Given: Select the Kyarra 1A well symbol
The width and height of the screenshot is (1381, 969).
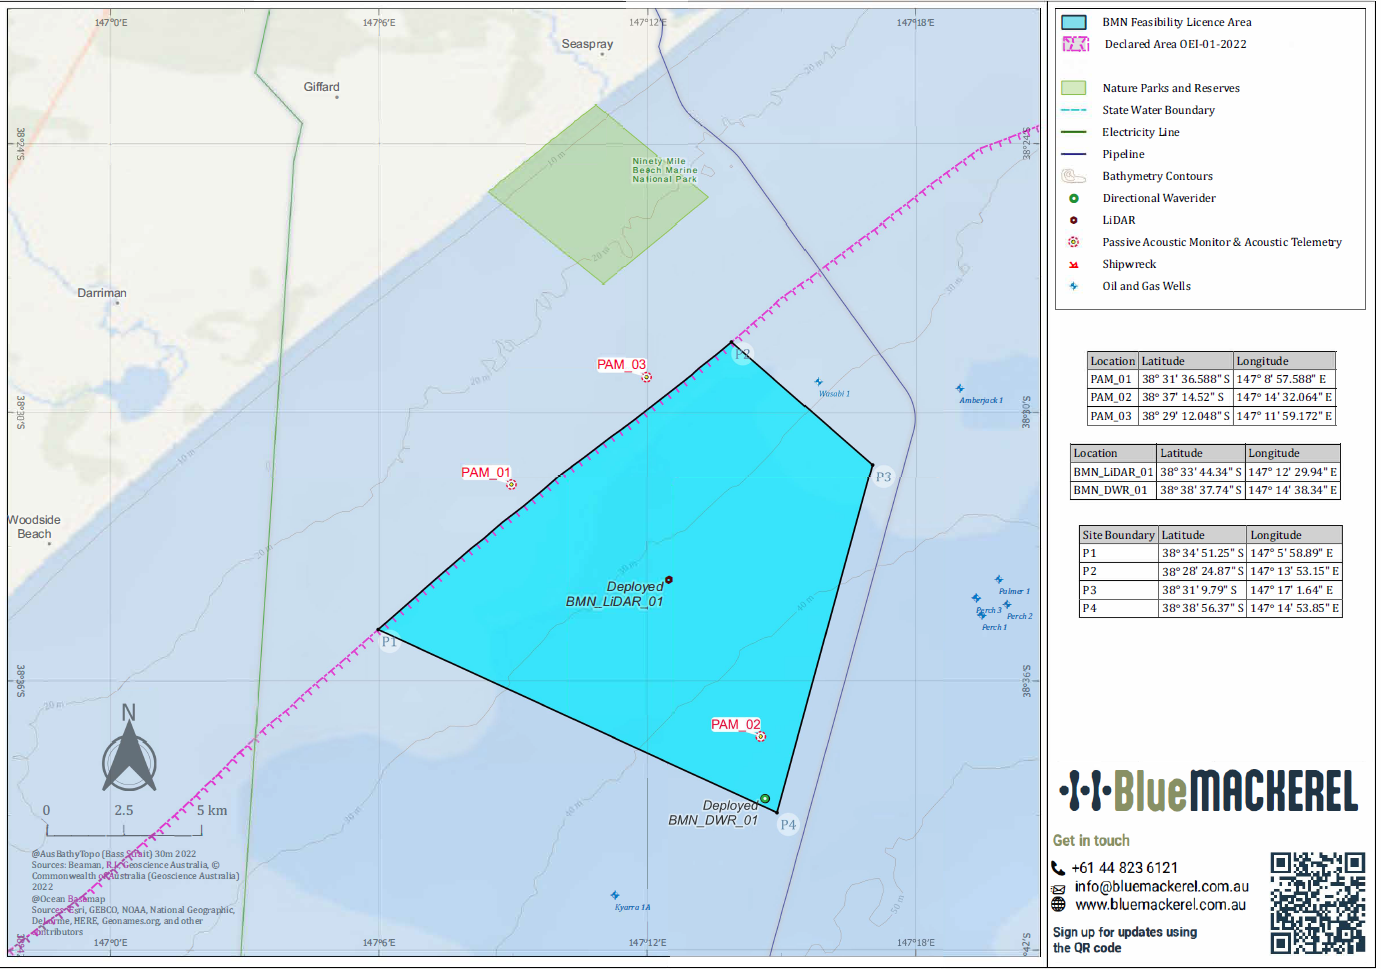Looking at the screenshot, I should pos(615,895).
